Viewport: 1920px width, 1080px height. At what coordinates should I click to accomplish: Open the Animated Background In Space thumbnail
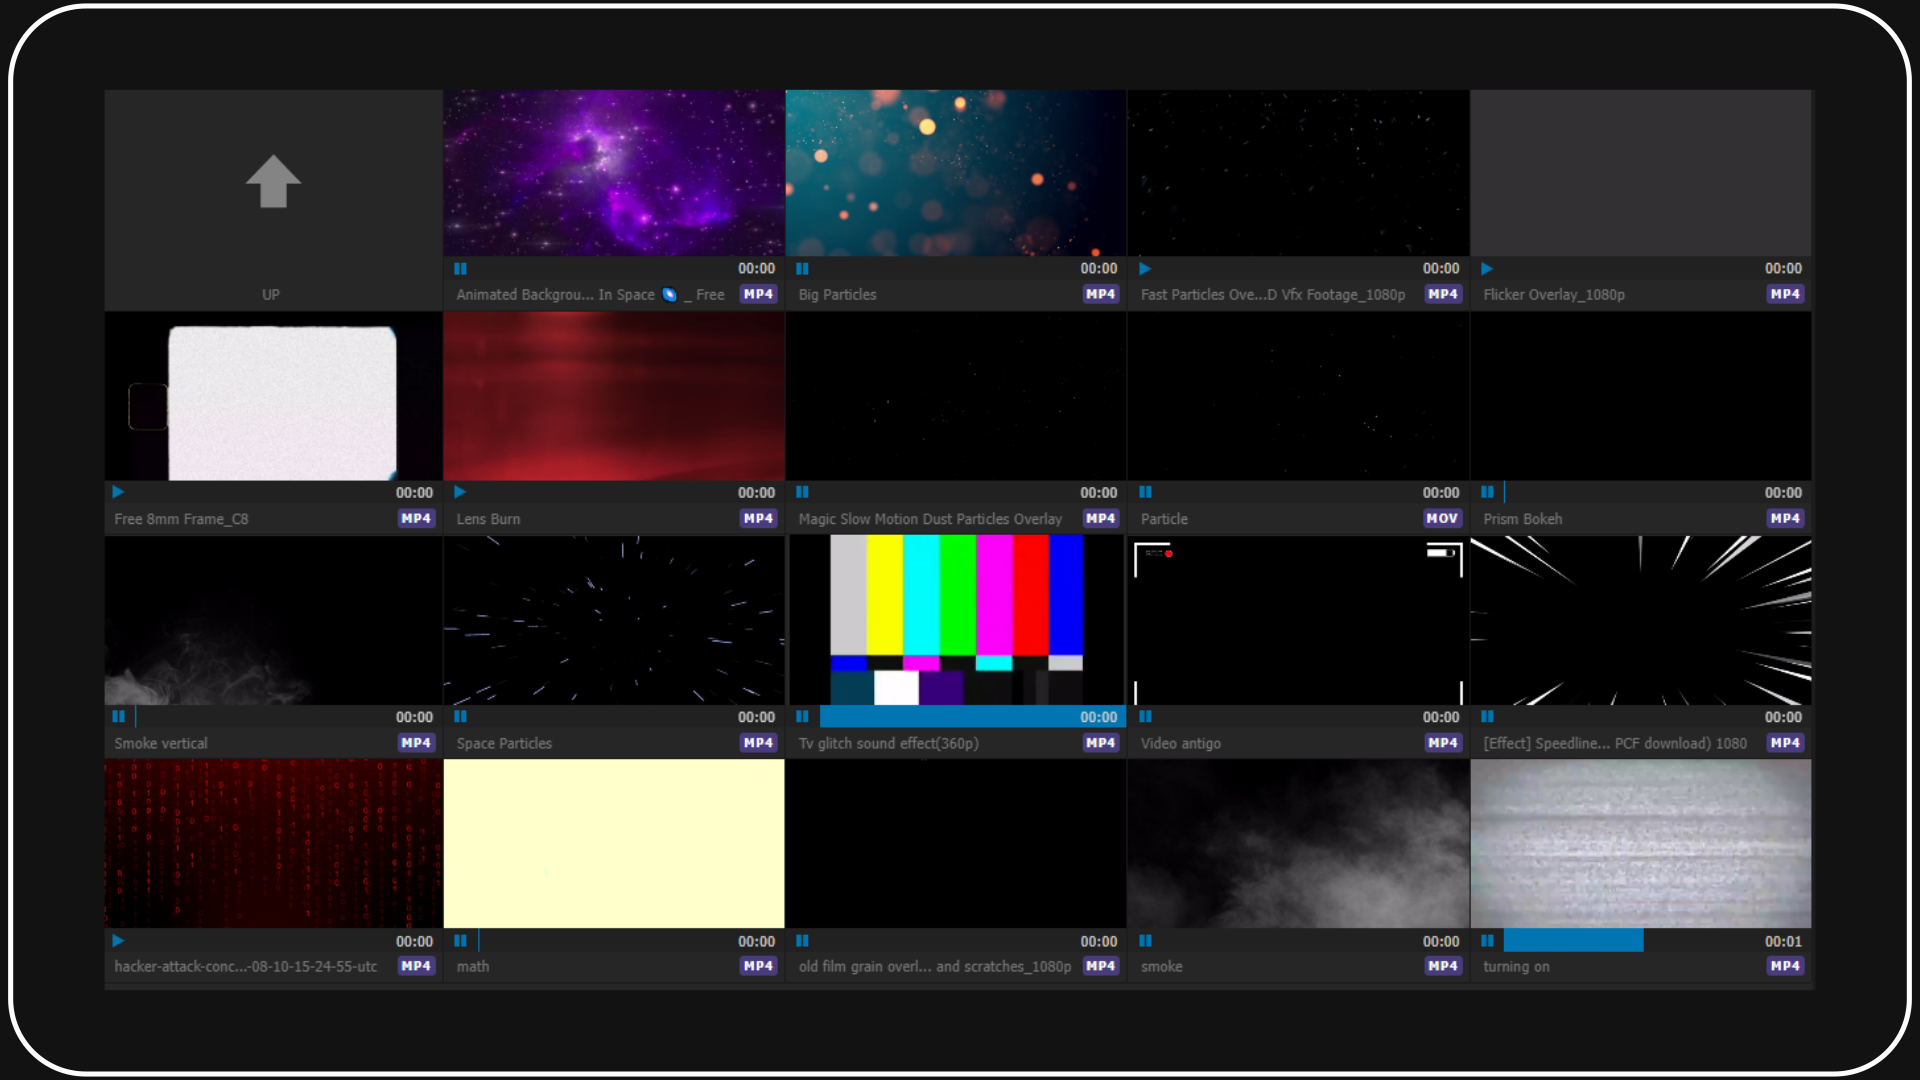coord(613,172)
